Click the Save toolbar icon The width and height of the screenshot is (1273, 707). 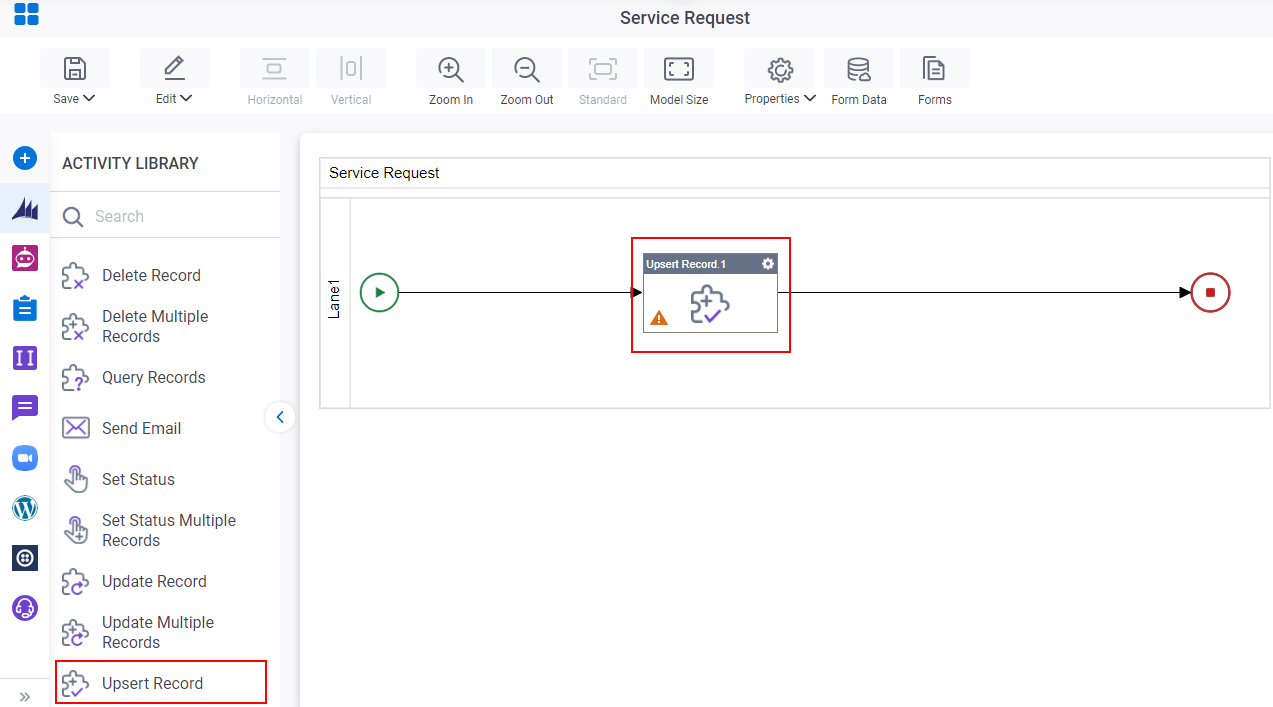pyautogui.click(x=75, y=68)
